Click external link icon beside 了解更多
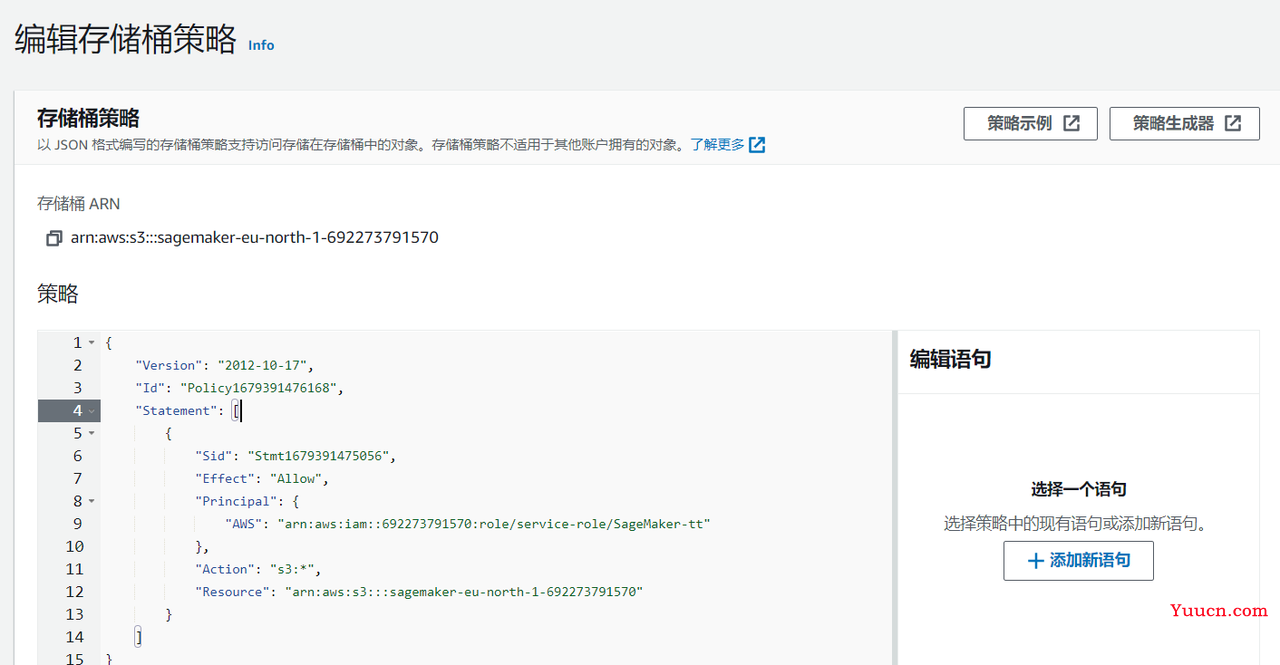The image size is (1280, 665). pyautogui.click(x=757, y=145)
